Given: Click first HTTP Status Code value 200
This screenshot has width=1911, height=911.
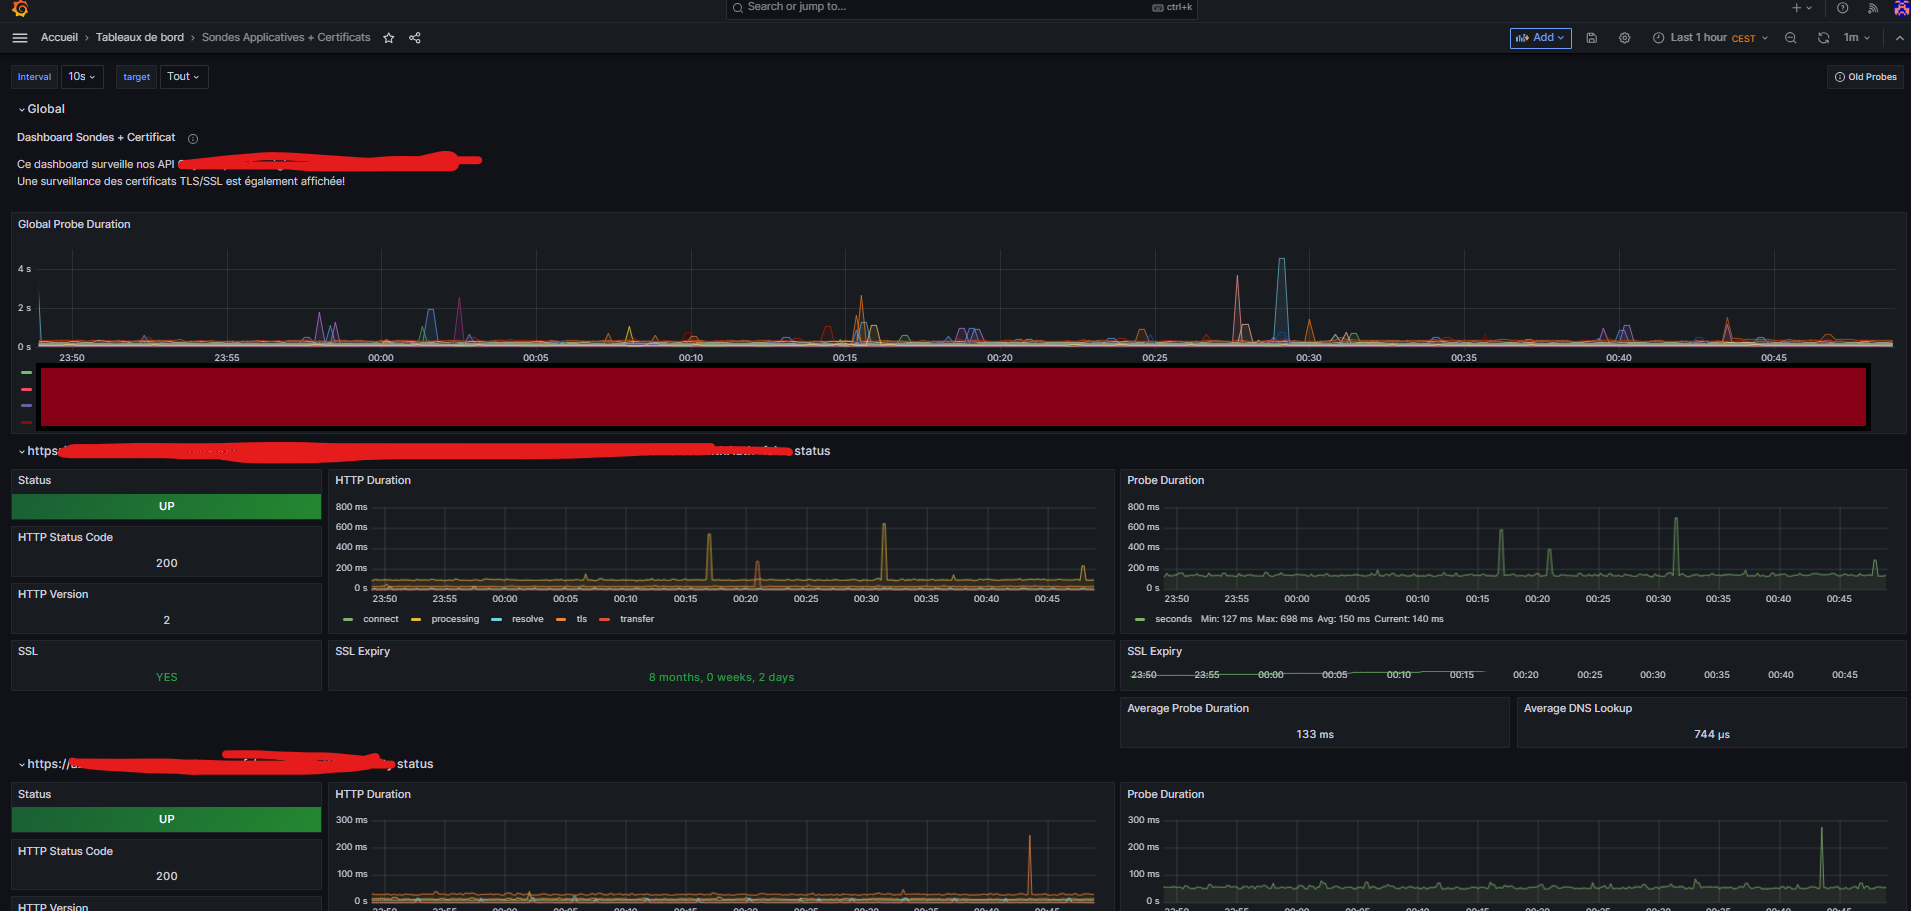Looking at the screenshot, I should point(166,564).
